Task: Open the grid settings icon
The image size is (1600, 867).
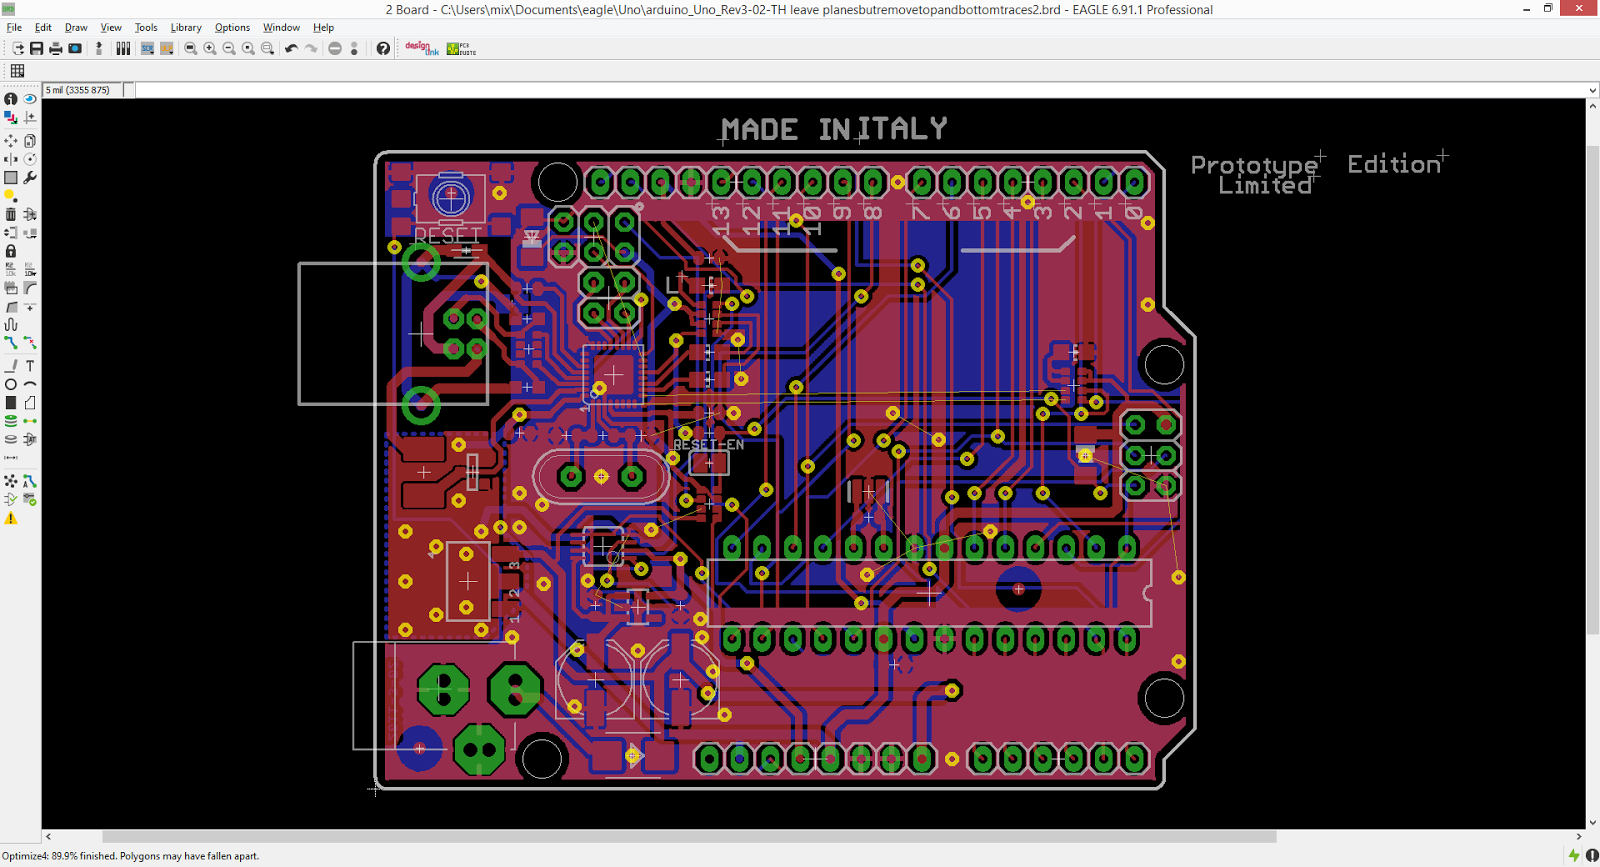Action: click(x=17, y=70)
